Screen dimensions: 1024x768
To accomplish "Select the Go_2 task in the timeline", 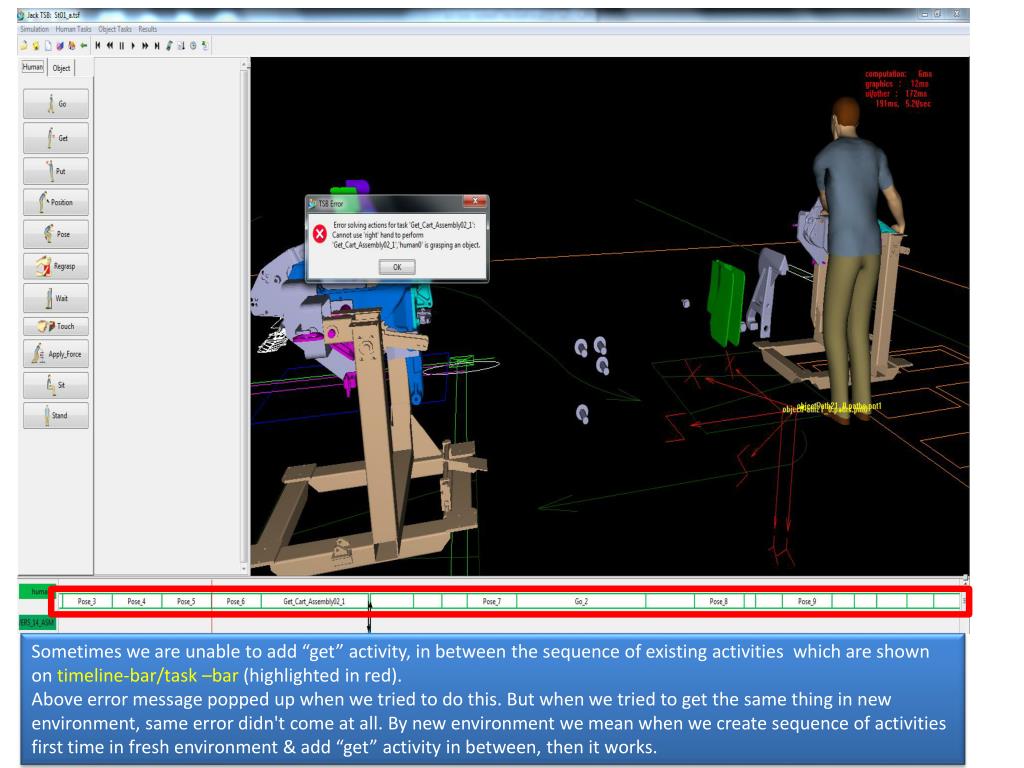I will [x=581, y=602].
